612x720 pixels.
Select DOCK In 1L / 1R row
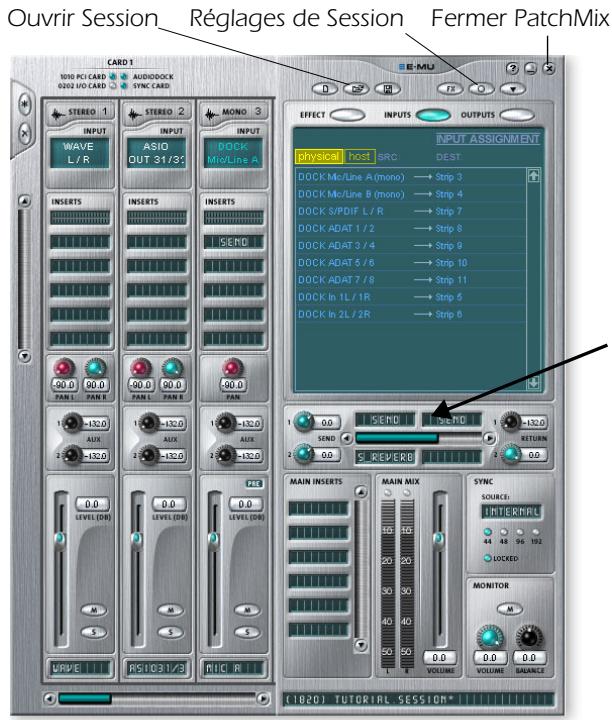[x=410, y=297]
